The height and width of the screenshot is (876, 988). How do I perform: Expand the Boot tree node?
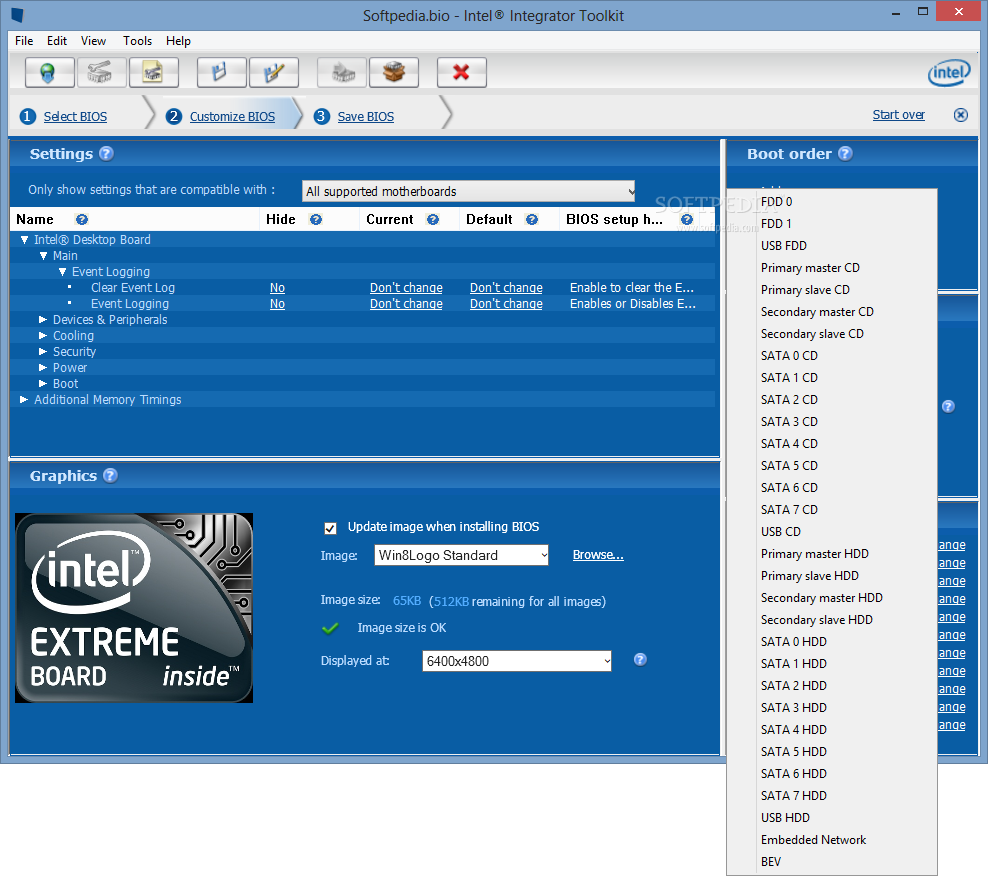(x=43, y=383)
